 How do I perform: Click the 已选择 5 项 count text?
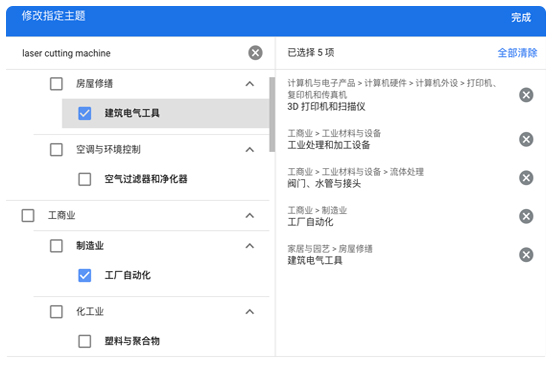pos(310,52)
